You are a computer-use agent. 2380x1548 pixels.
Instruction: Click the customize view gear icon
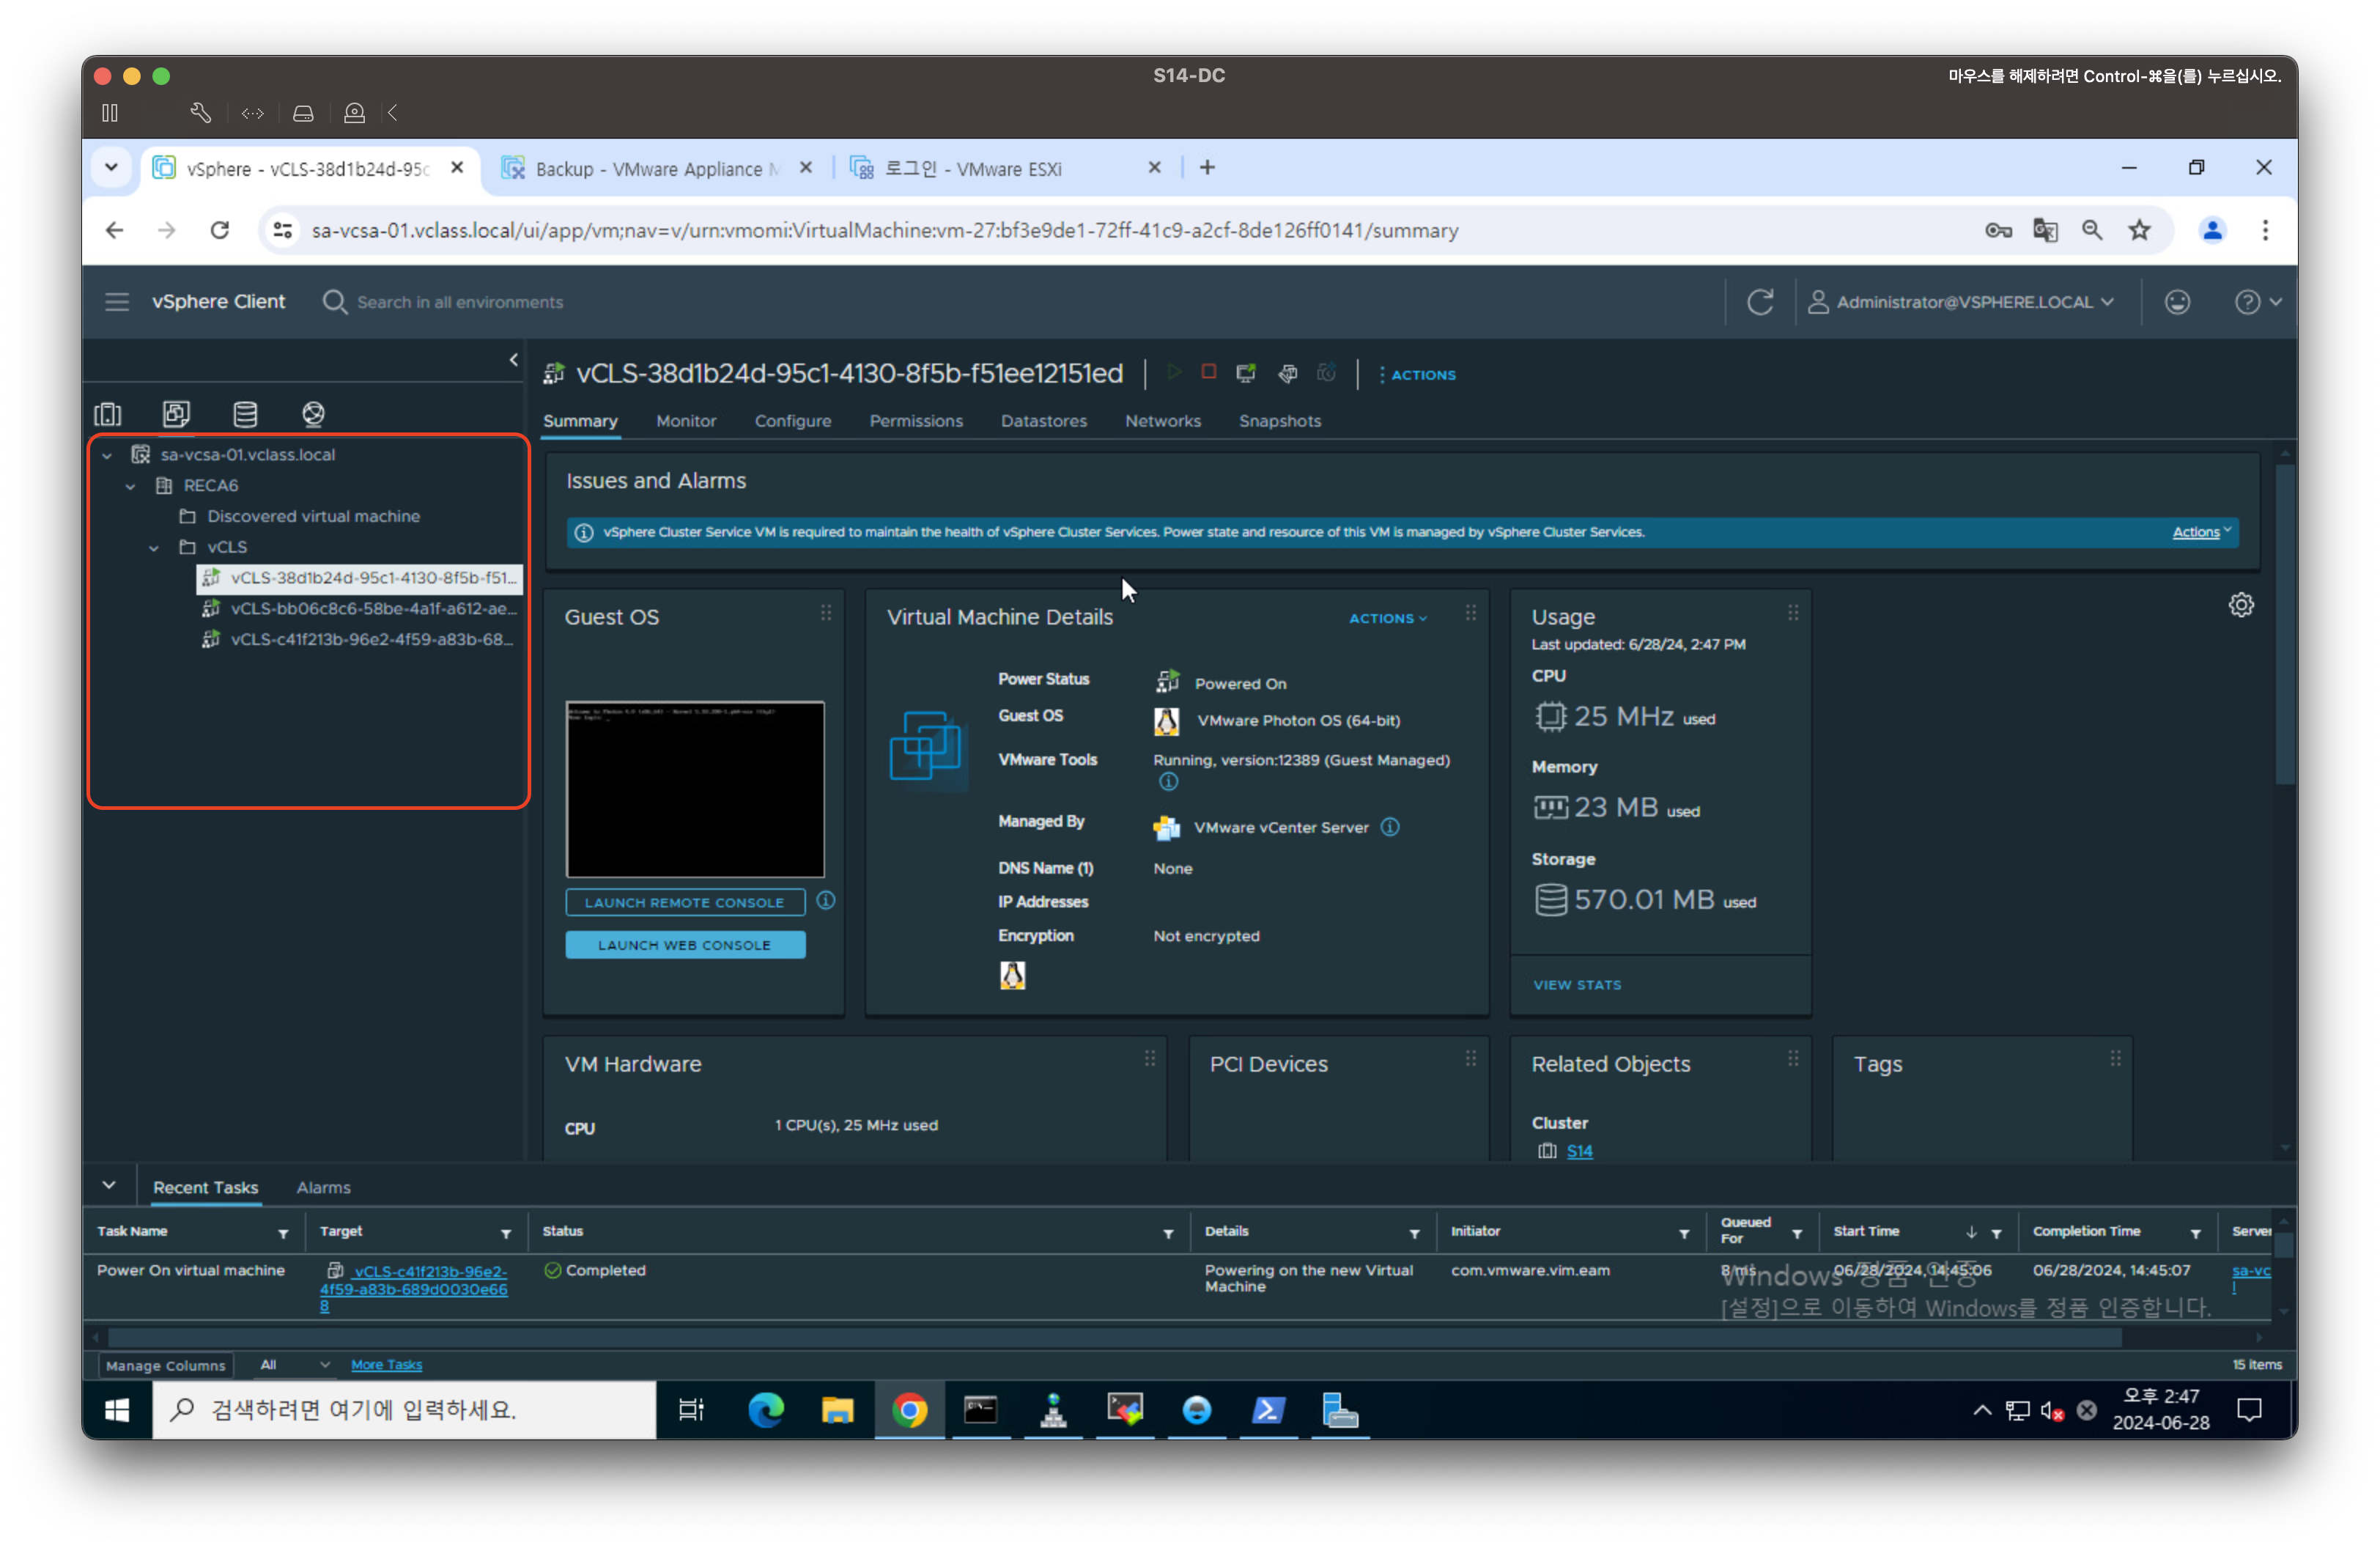[x=2241, y=605]
